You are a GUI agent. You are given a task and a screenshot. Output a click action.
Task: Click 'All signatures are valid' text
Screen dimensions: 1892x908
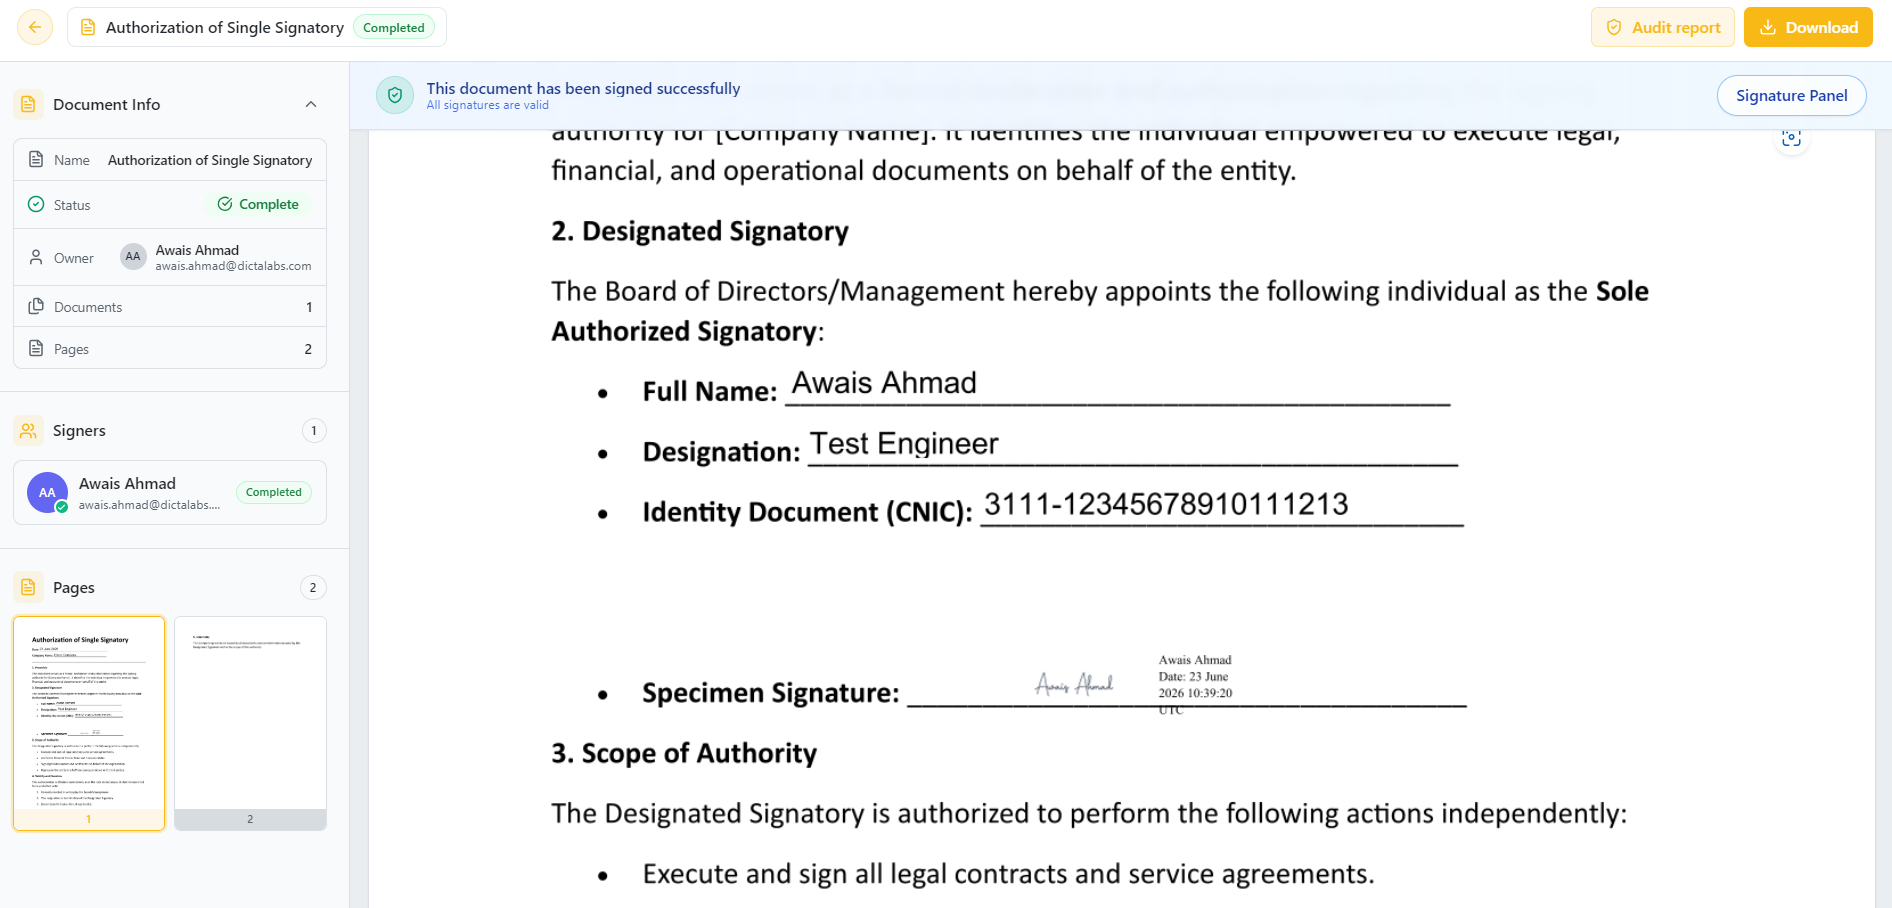(x=487, y=105)
